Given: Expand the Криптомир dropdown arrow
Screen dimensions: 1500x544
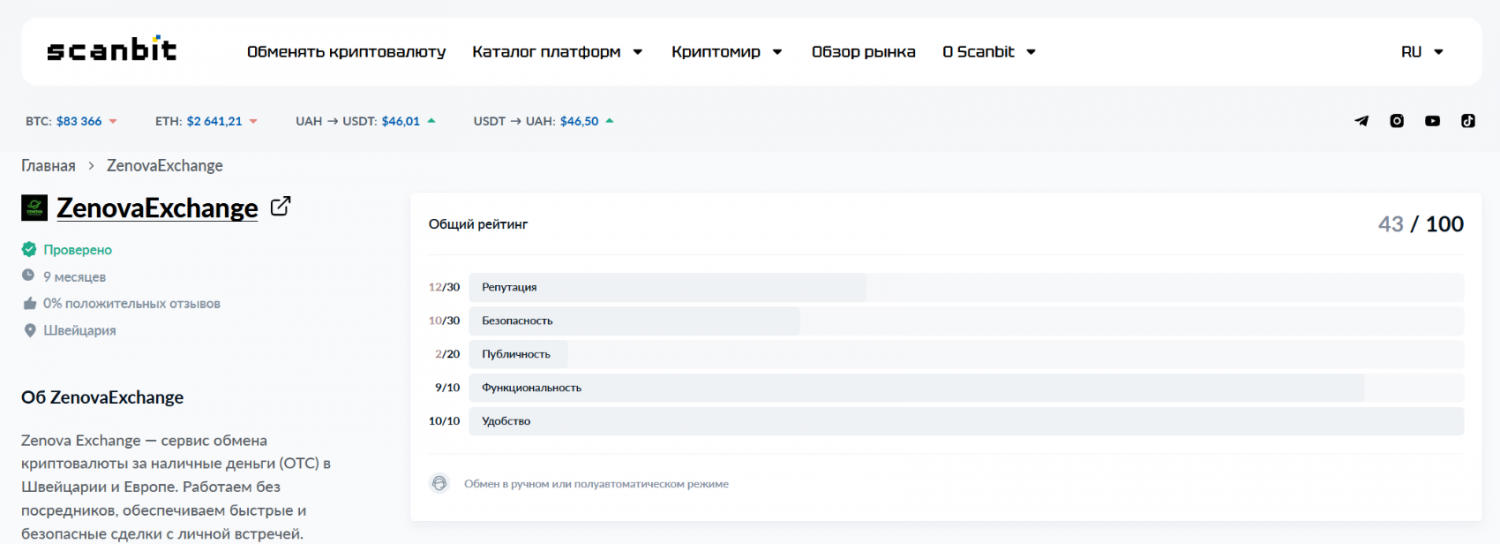Looking at the screenshot, I should click(777, 52).
